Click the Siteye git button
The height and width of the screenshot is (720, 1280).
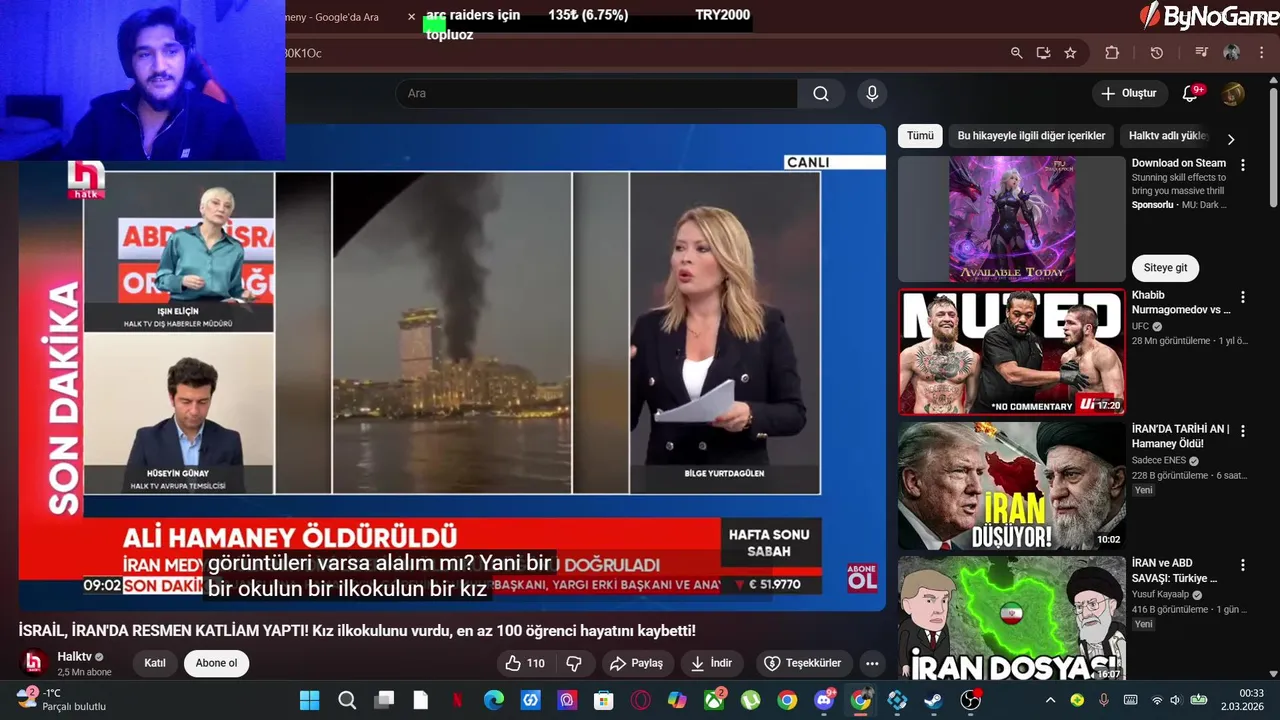coord(1166,268)
